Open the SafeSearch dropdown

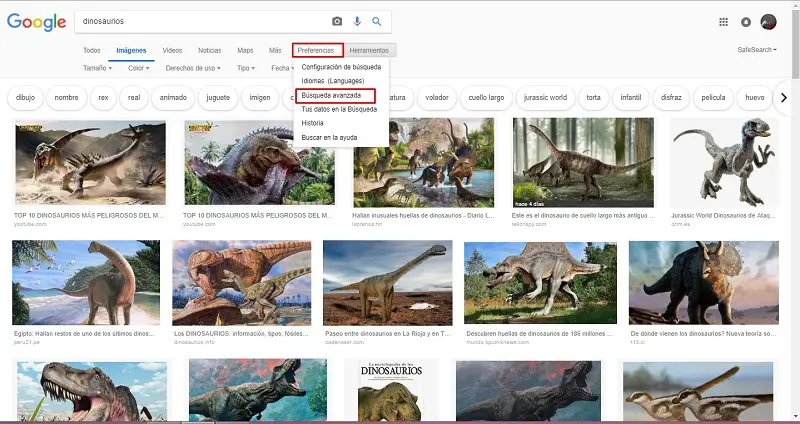(x=757, y=50)
